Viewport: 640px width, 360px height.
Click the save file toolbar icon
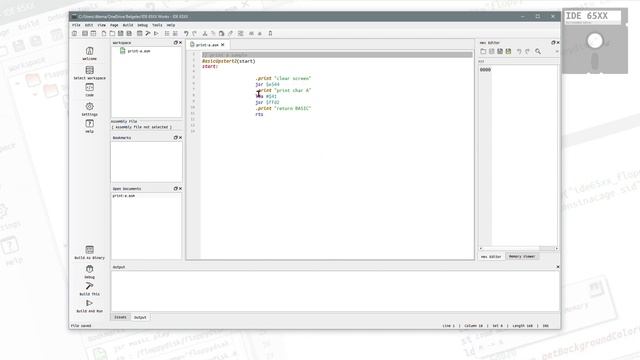point(120,33)
